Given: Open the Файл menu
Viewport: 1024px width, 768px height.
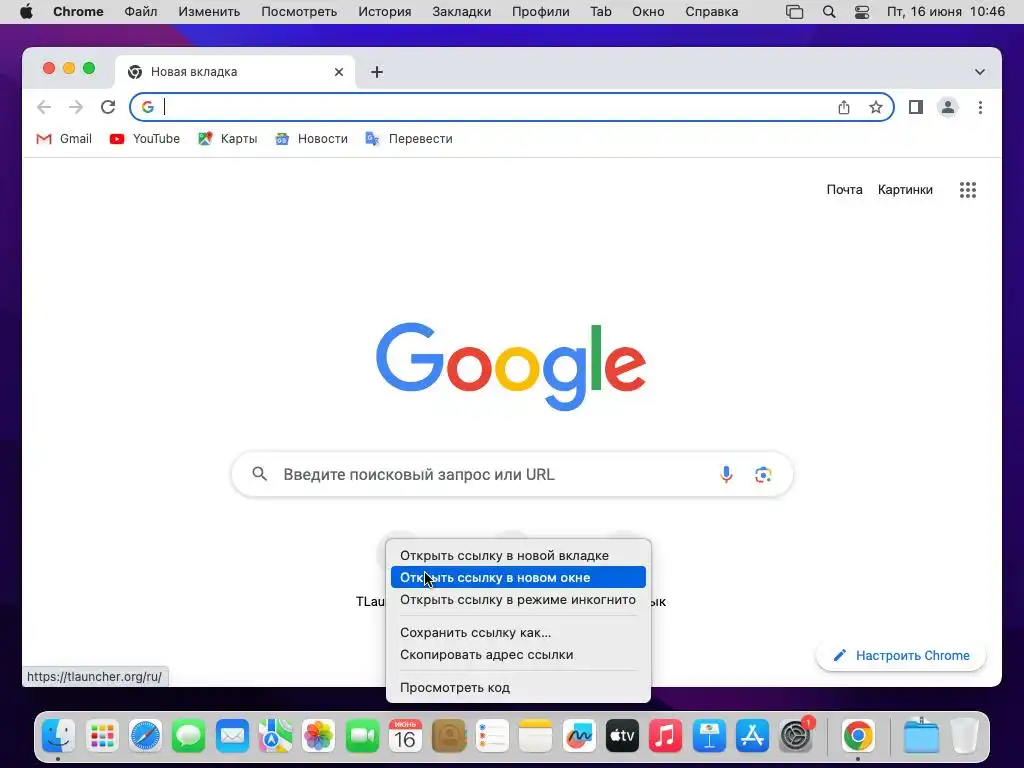Looking at the screenshot, I should click(140, 12).
